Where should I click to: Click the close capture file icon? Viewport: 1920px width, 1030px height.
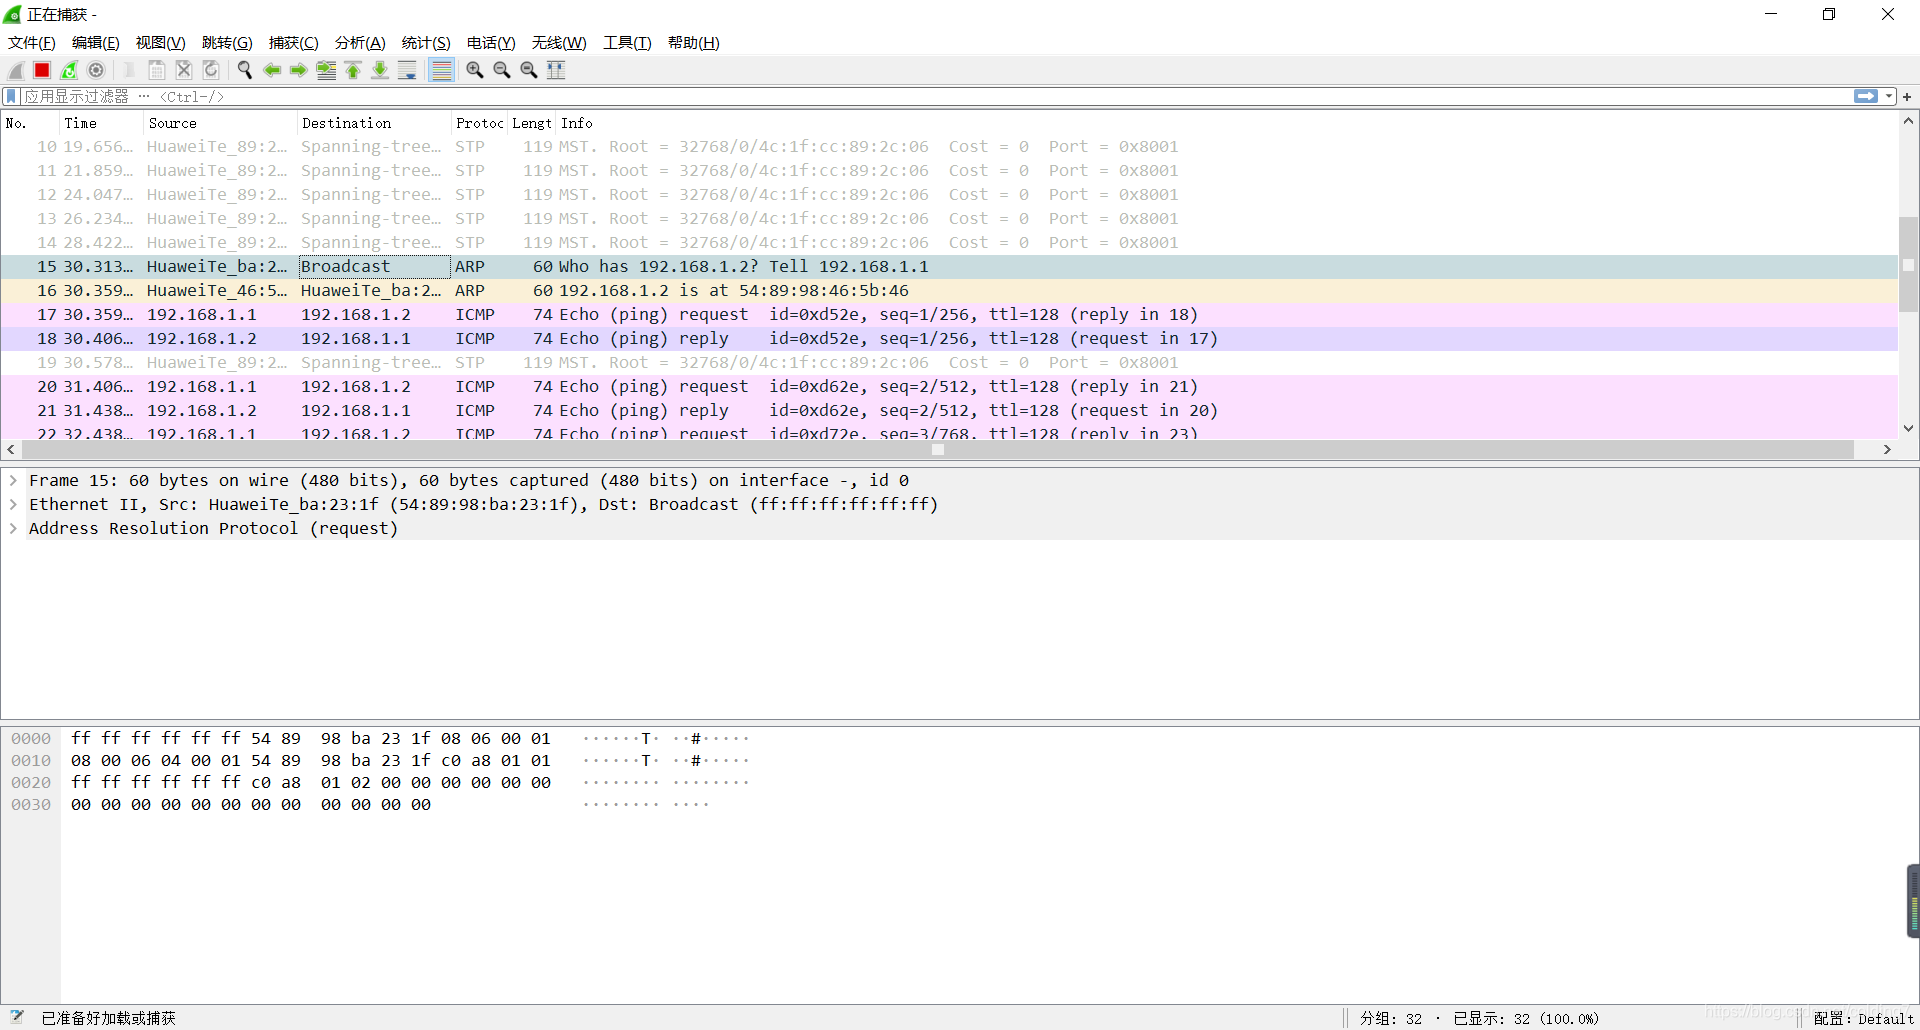point(184,70)
